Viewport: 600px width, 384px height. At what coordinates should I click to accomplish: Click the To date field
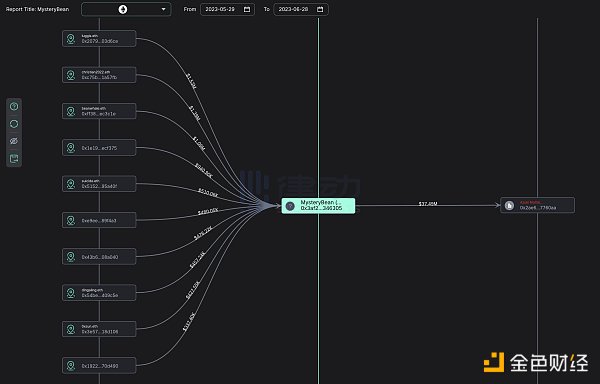pos(301,9)
